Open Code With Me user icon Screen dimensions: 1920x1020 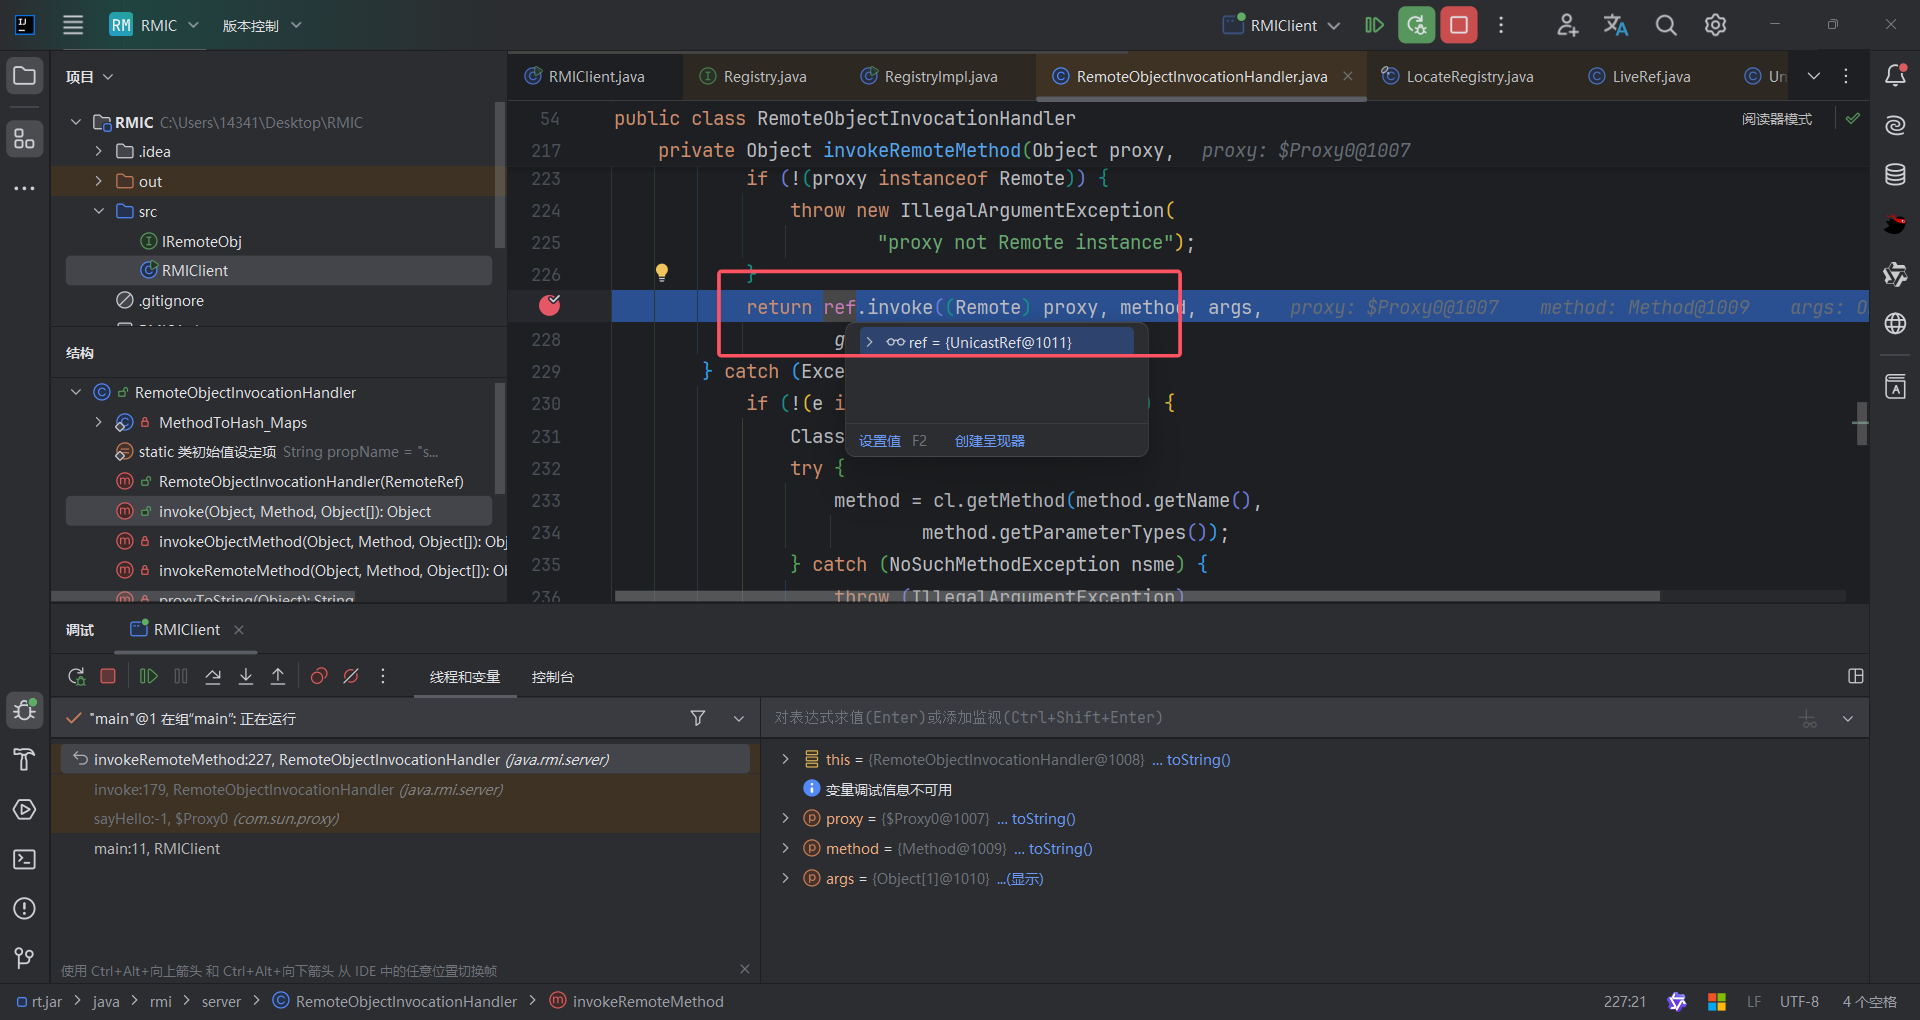(1567, 25)
